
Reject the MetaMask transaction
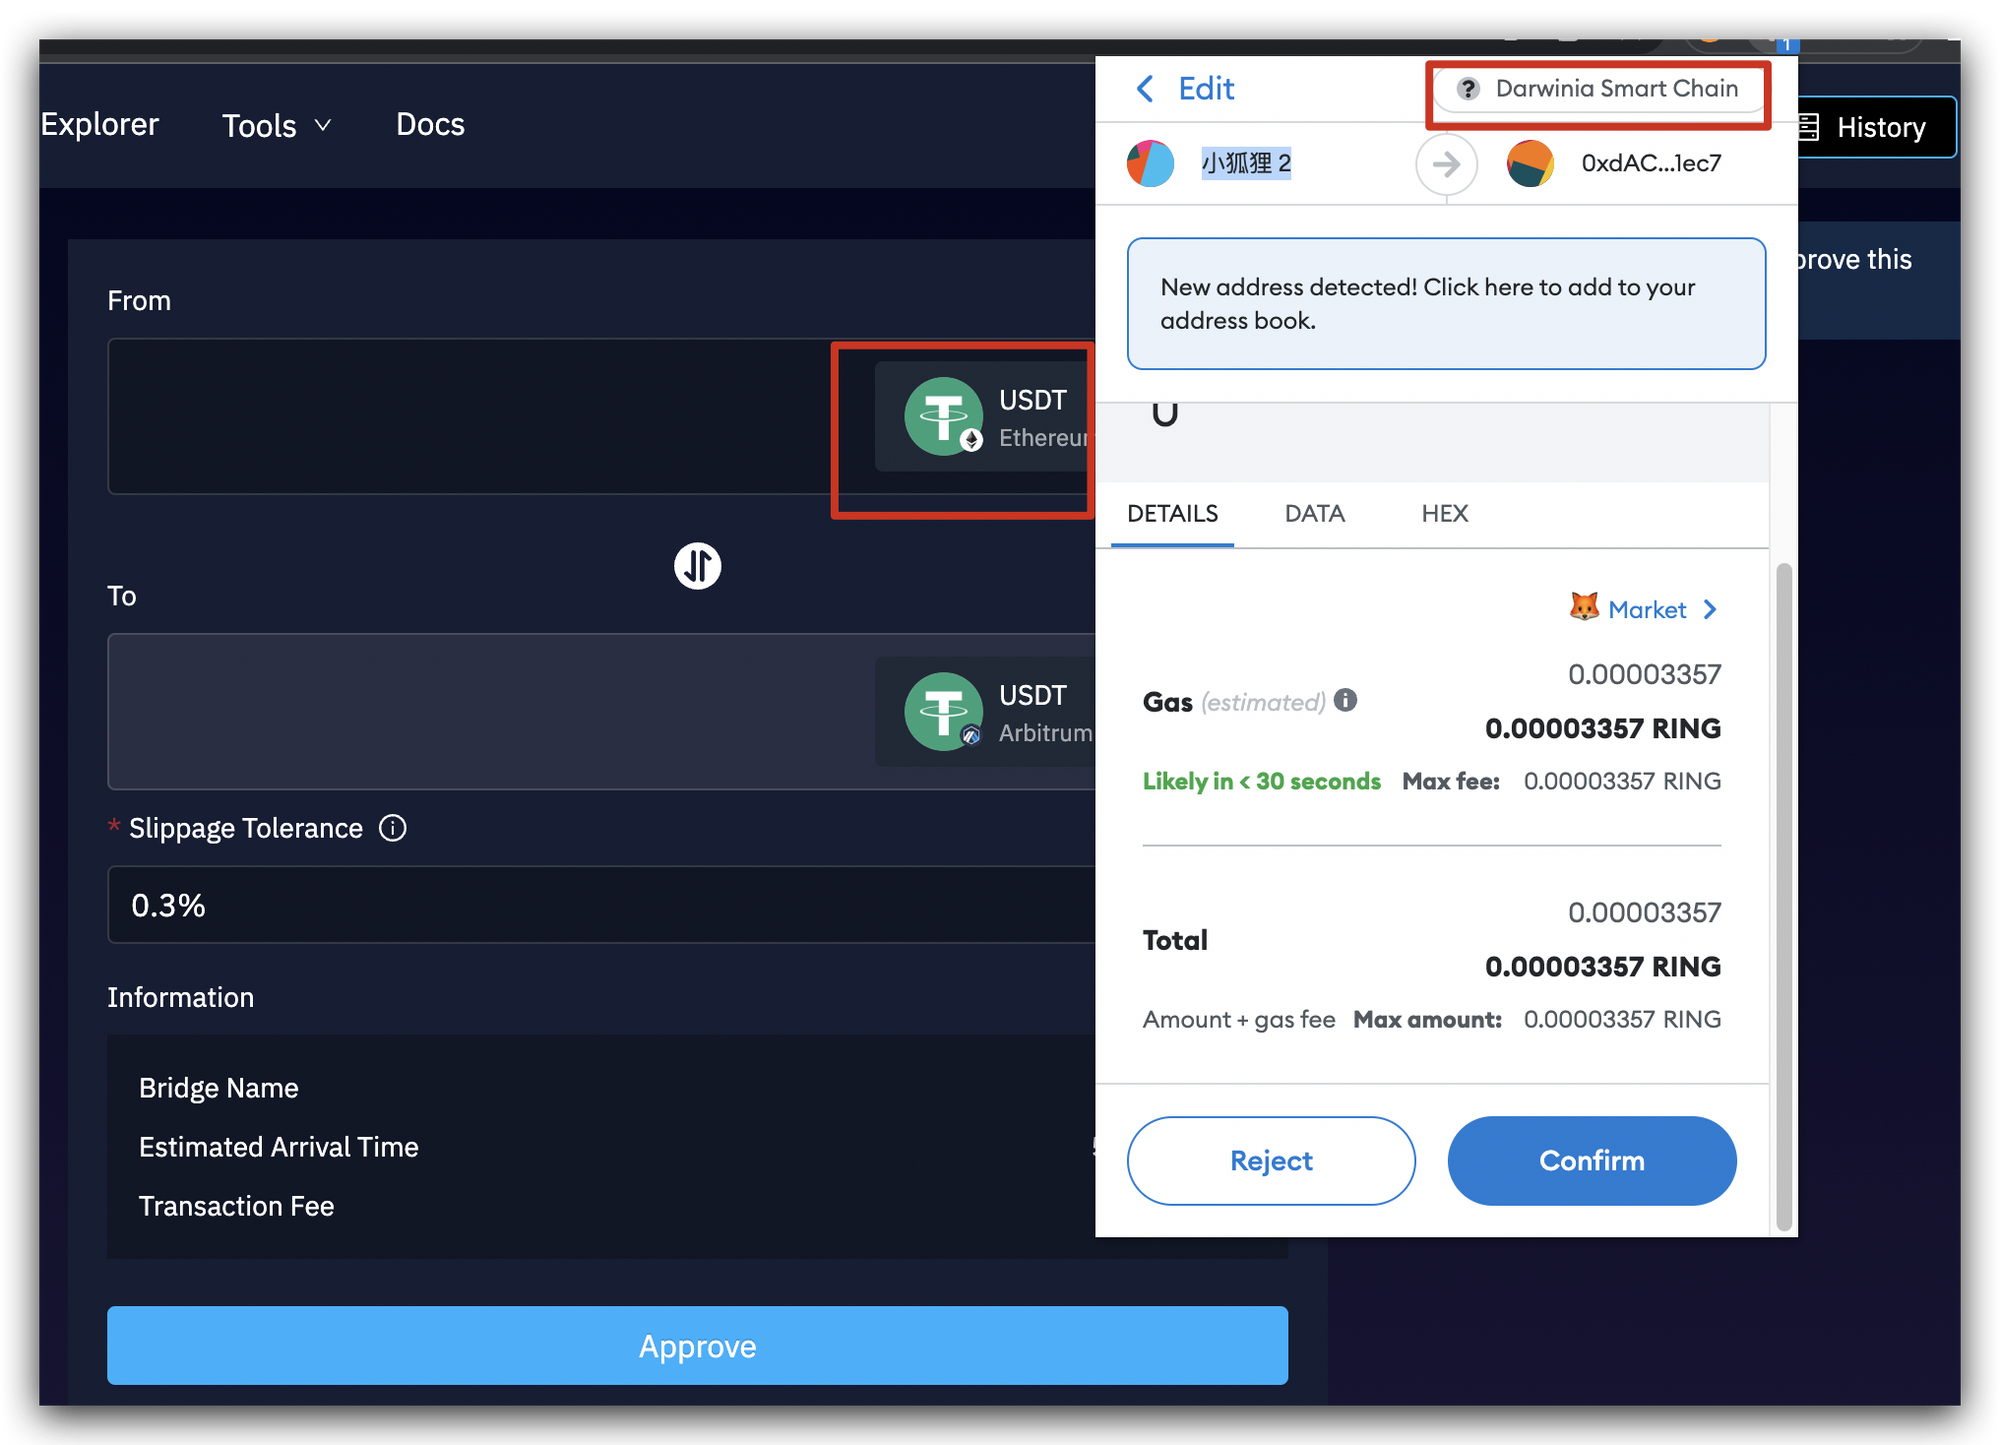click(1270, 1160)
